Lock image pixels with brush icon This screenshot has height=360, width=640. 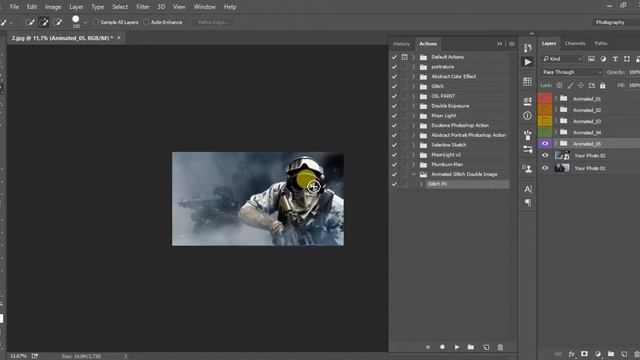pyautogui.click(x=570, y=85)
